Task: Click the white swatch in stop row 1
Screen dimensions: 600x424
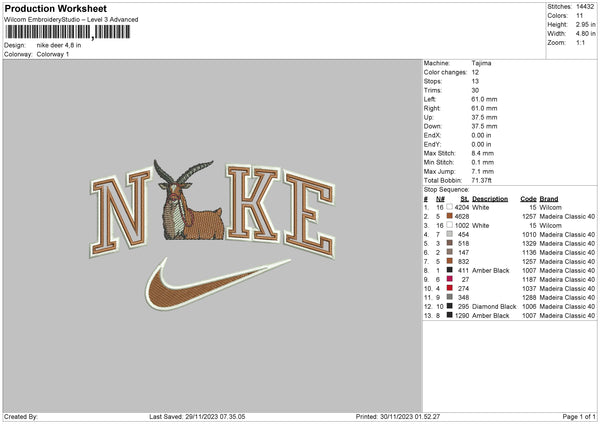Action: [x=450, y=207]
